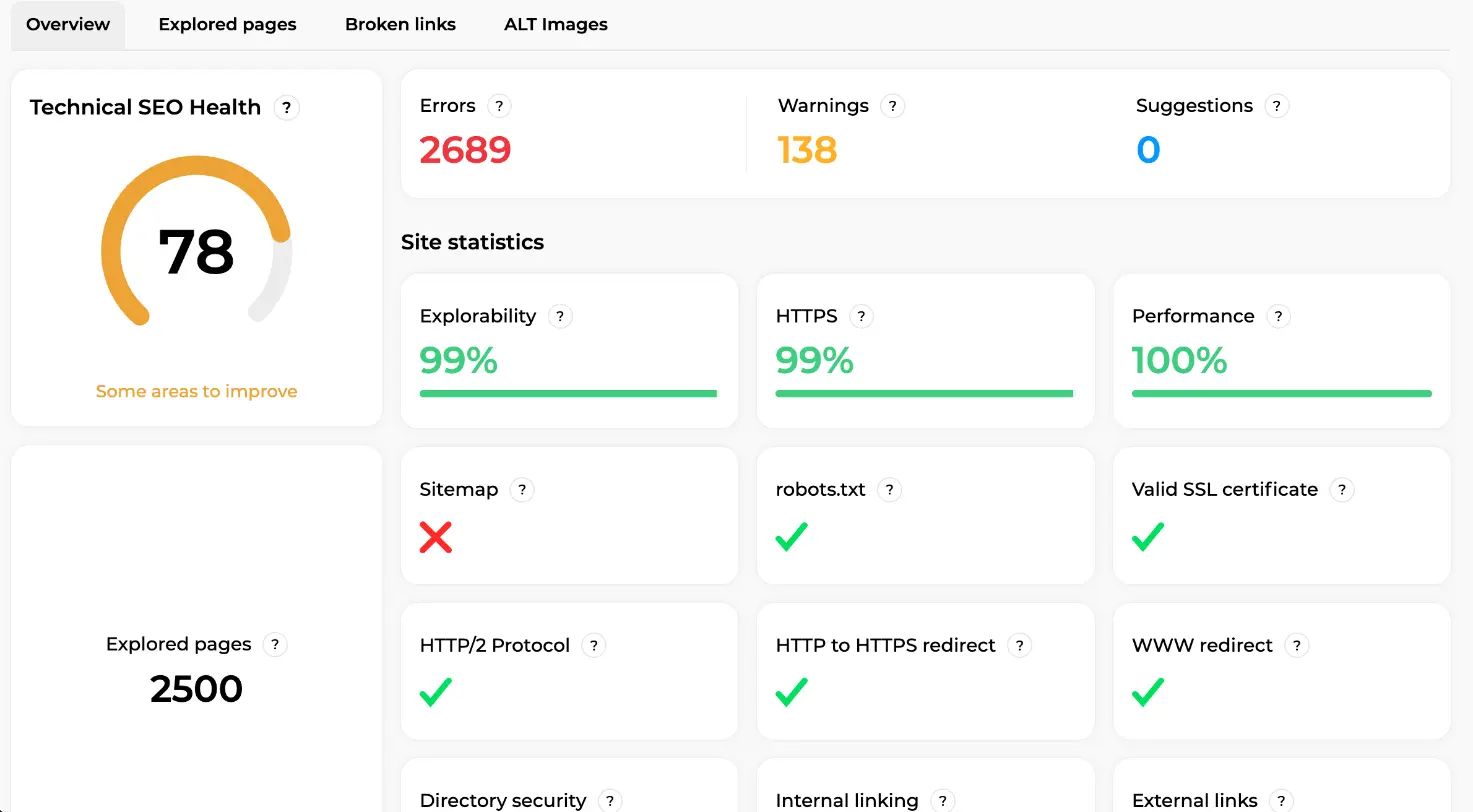Click green checkmark under HTTP/2 Protocol

436,692
